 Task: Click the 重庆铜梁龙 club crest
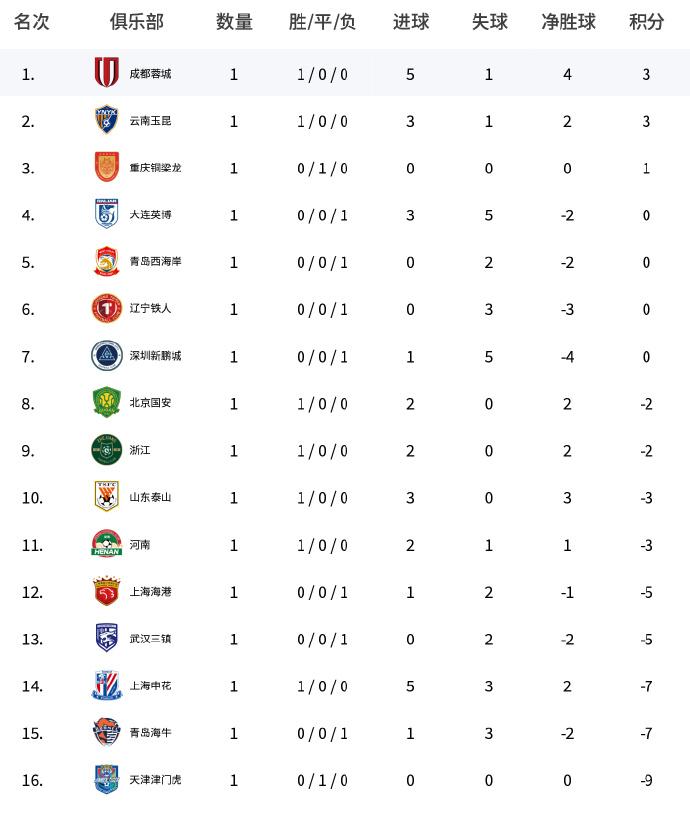tap(106, 167)
